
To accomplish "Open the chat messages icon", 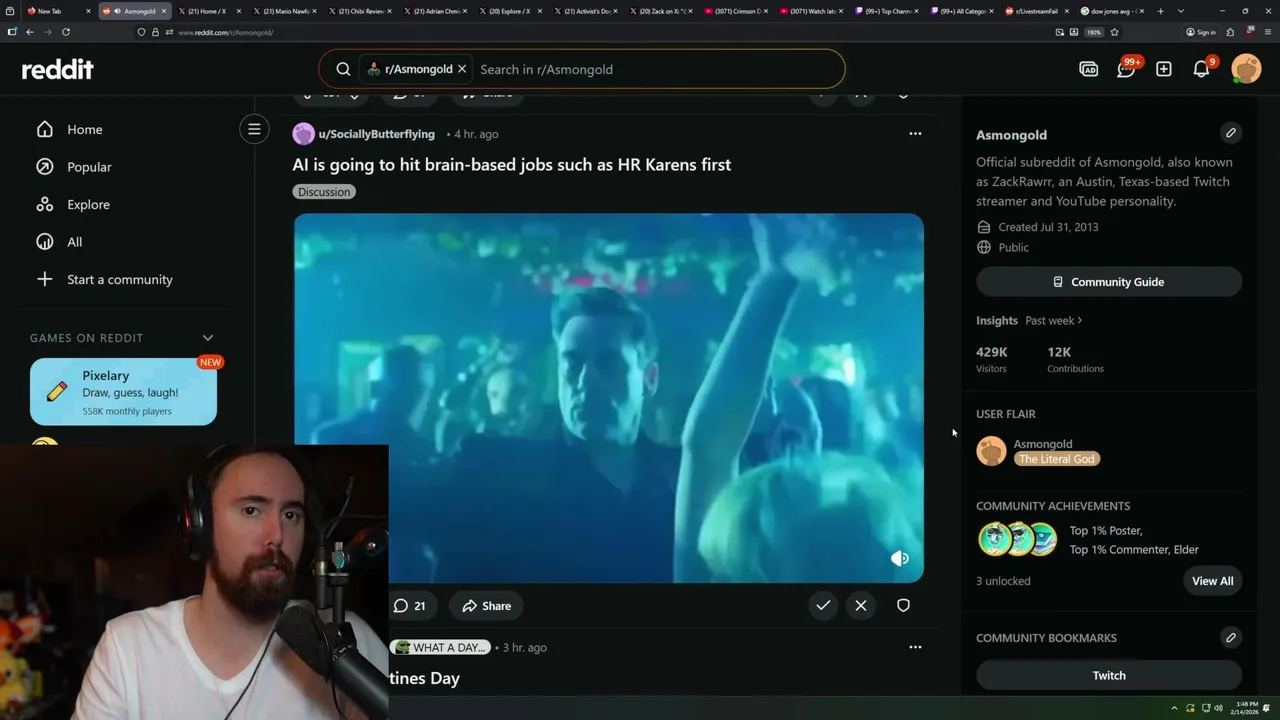I will 1126,69.
